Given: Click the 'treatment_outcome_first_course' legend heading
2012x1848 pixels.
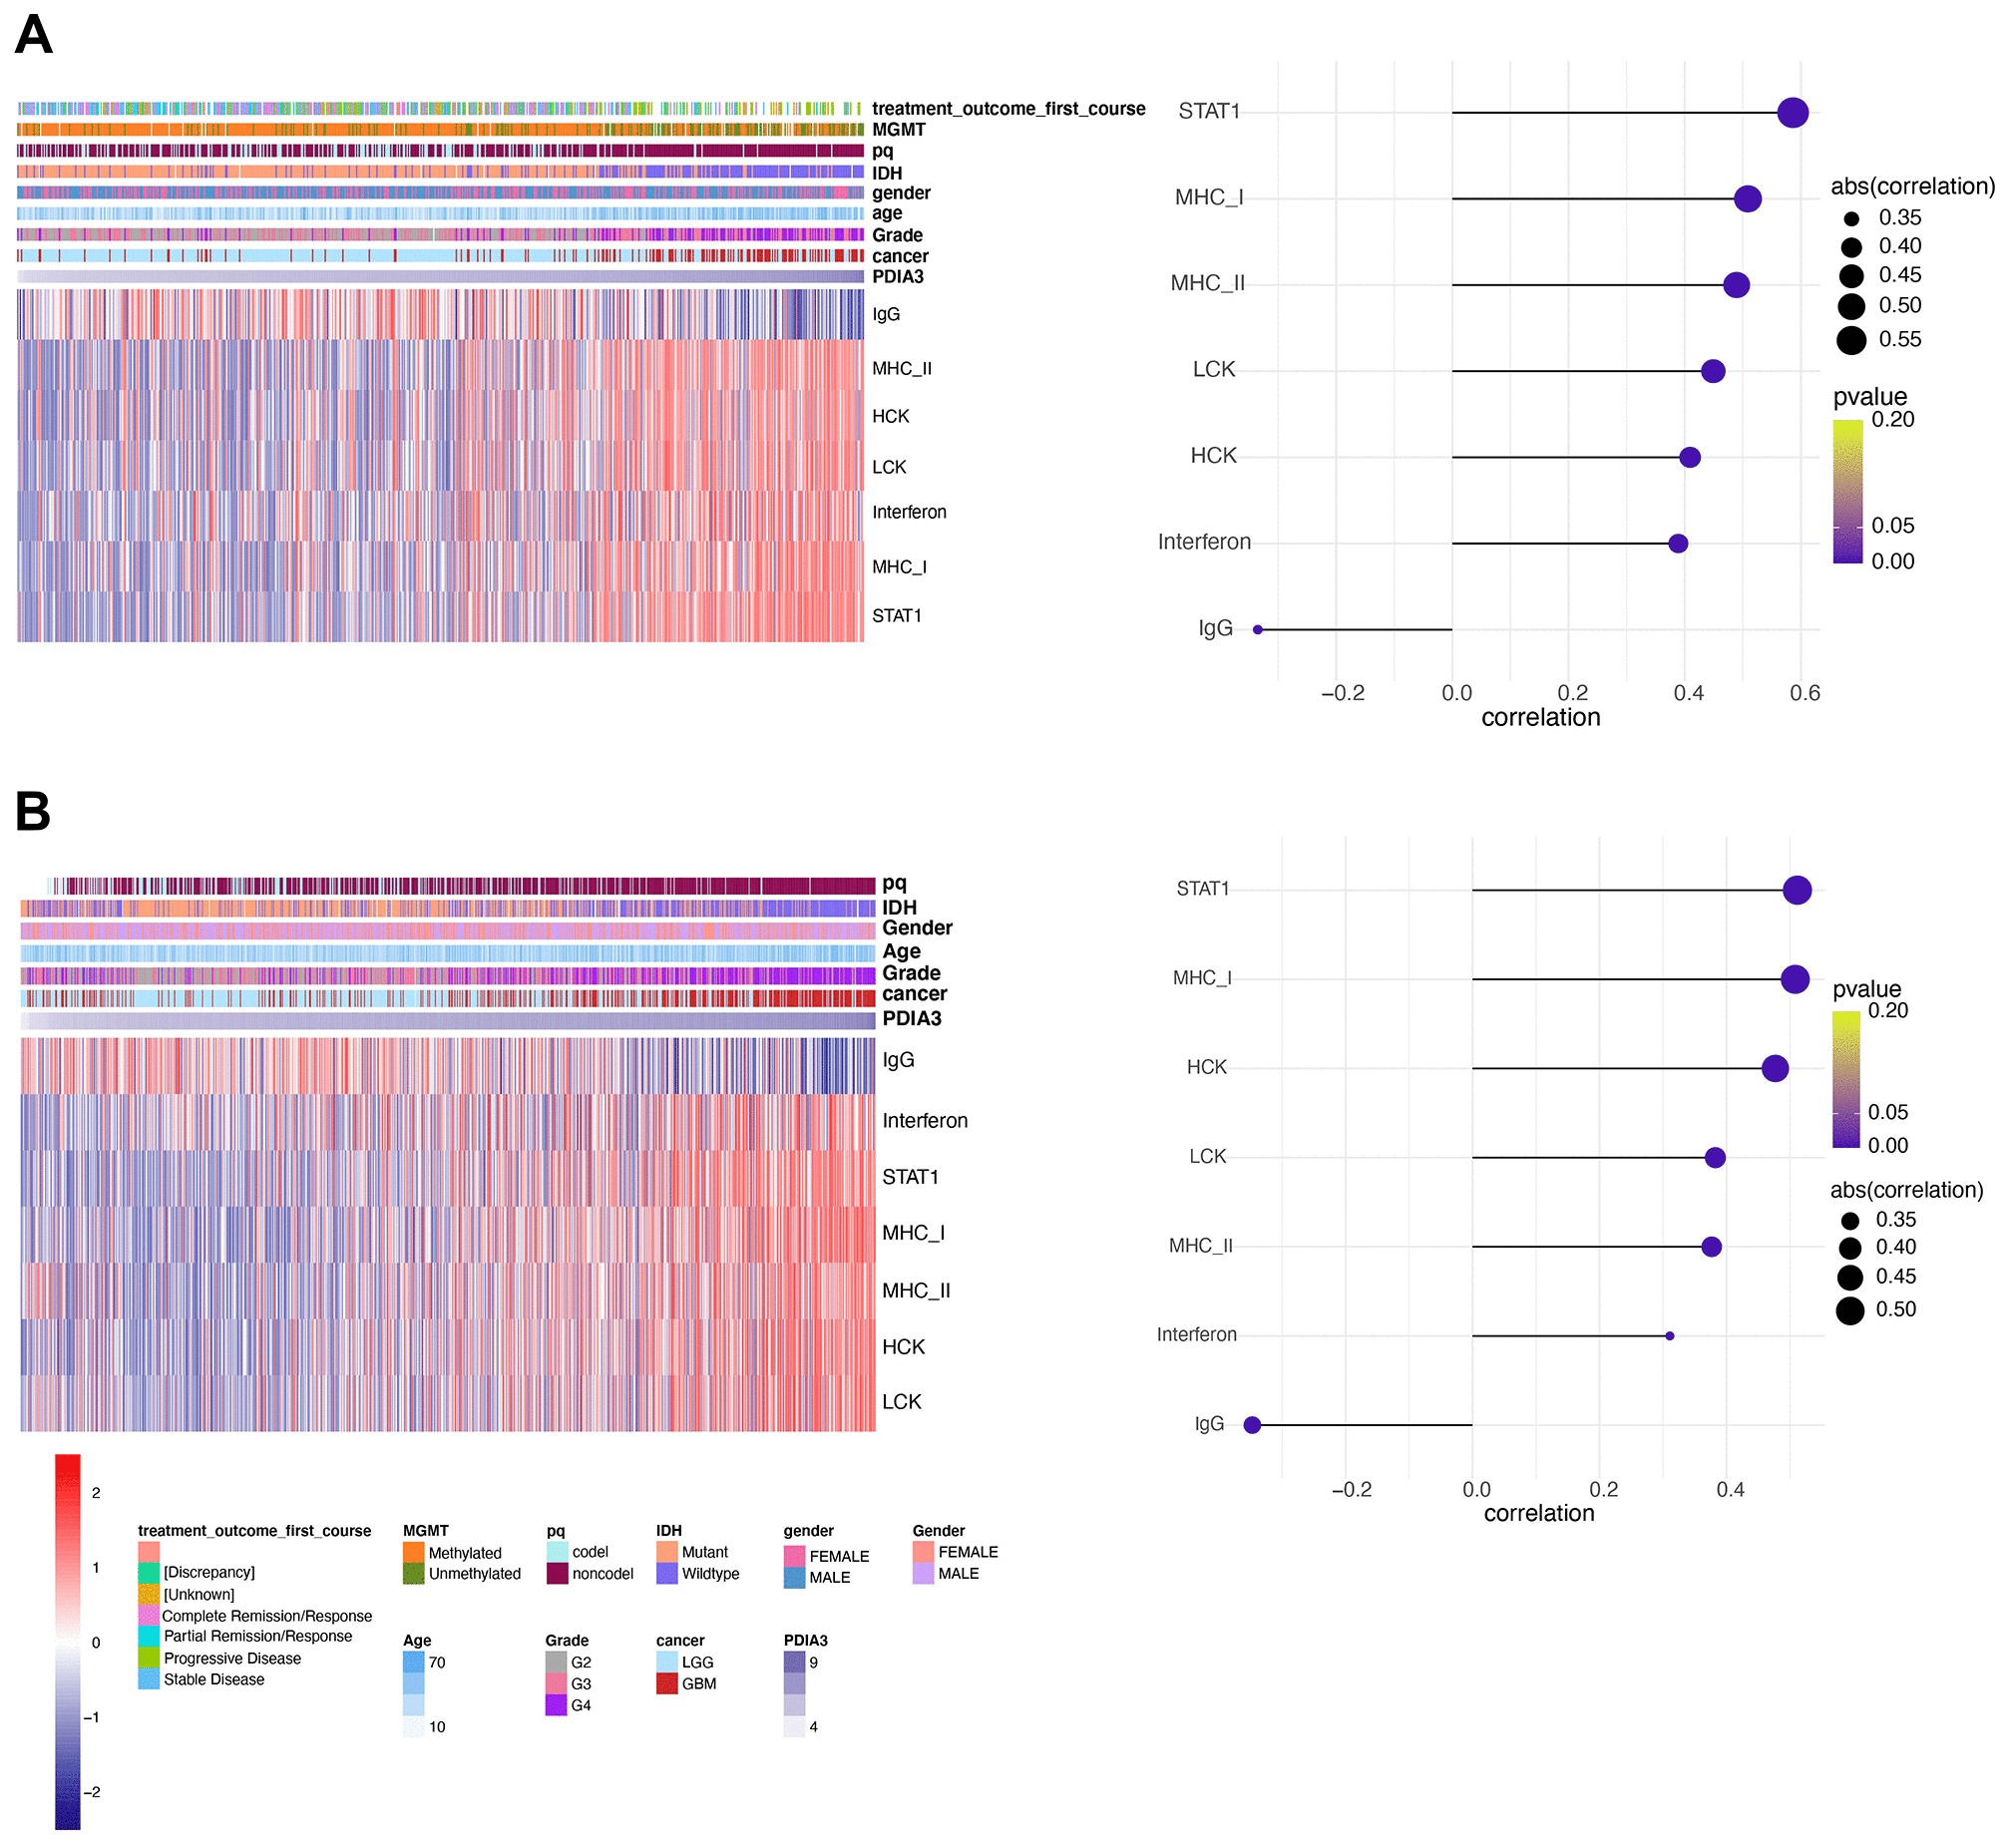Looking at the screenshot, I should click(254, 1531).
